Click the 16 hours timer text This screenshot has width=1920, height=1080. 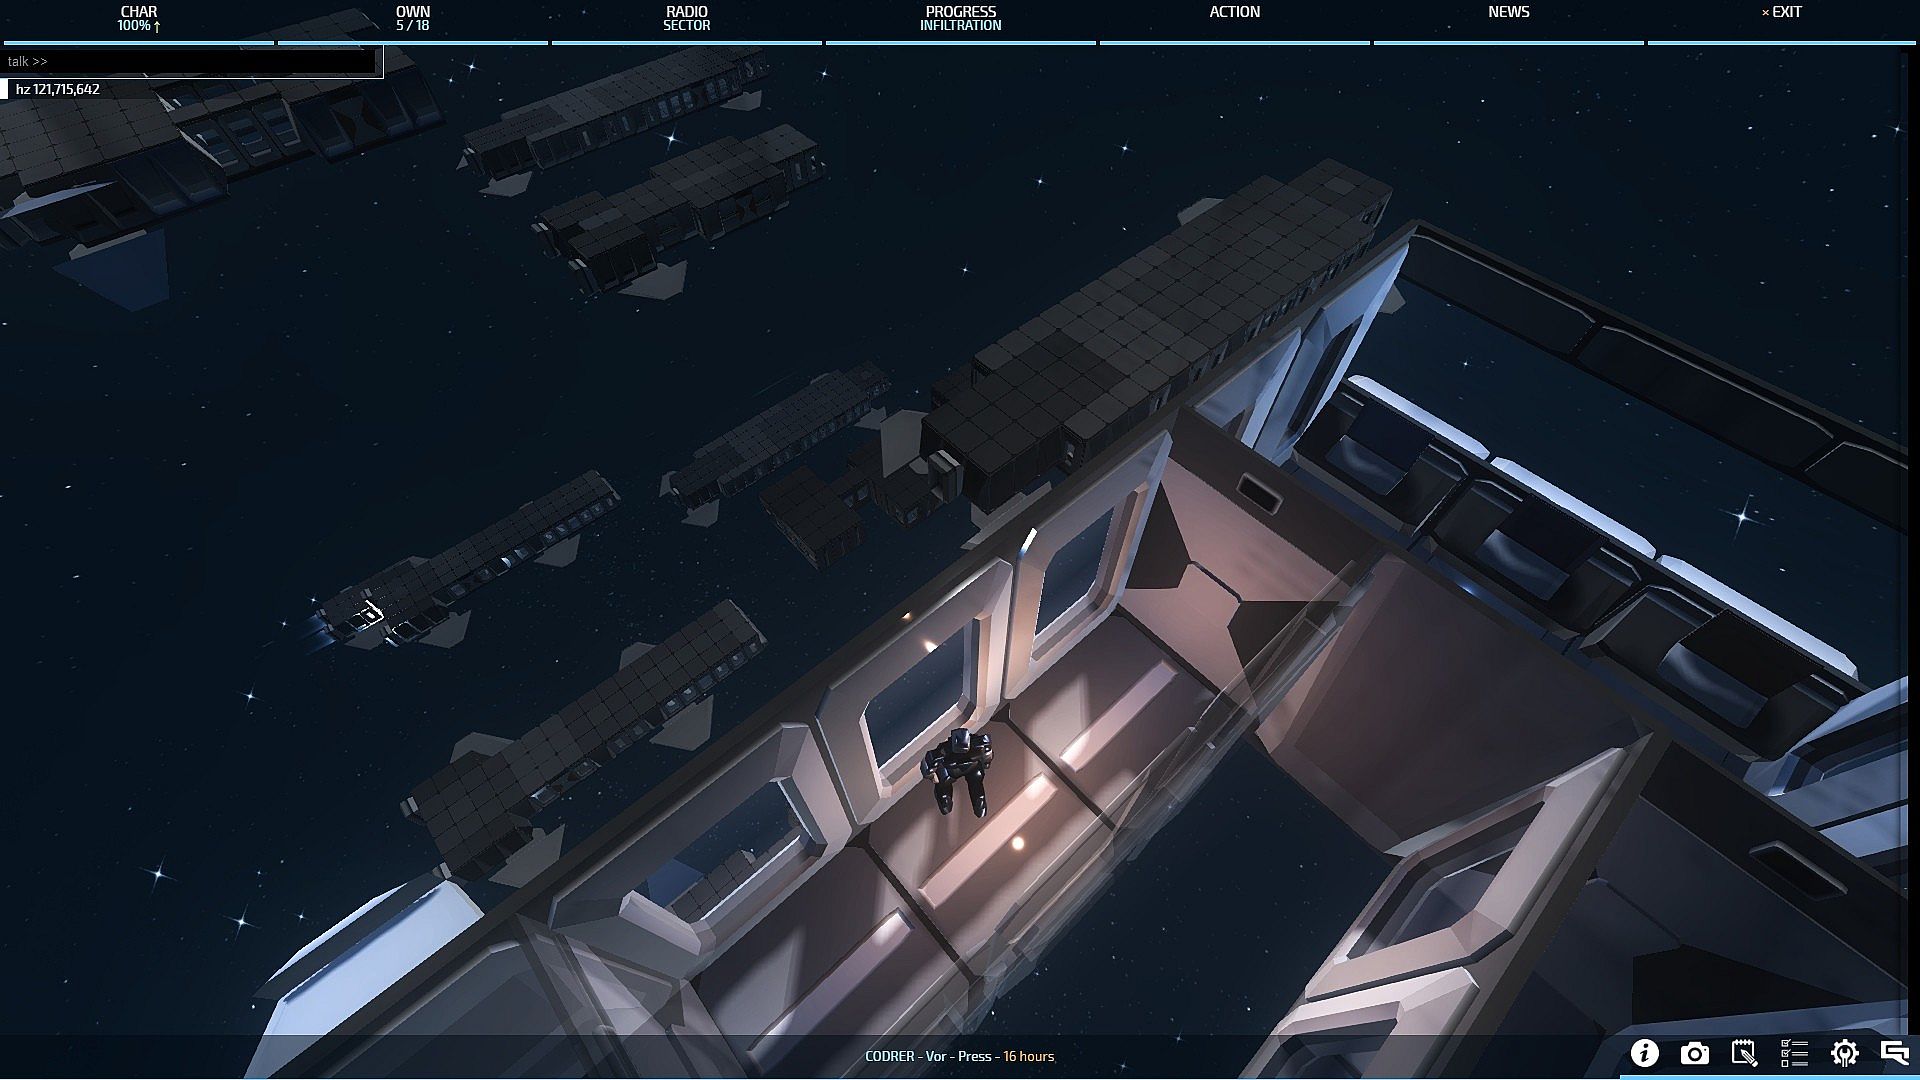(1029, 1056)
